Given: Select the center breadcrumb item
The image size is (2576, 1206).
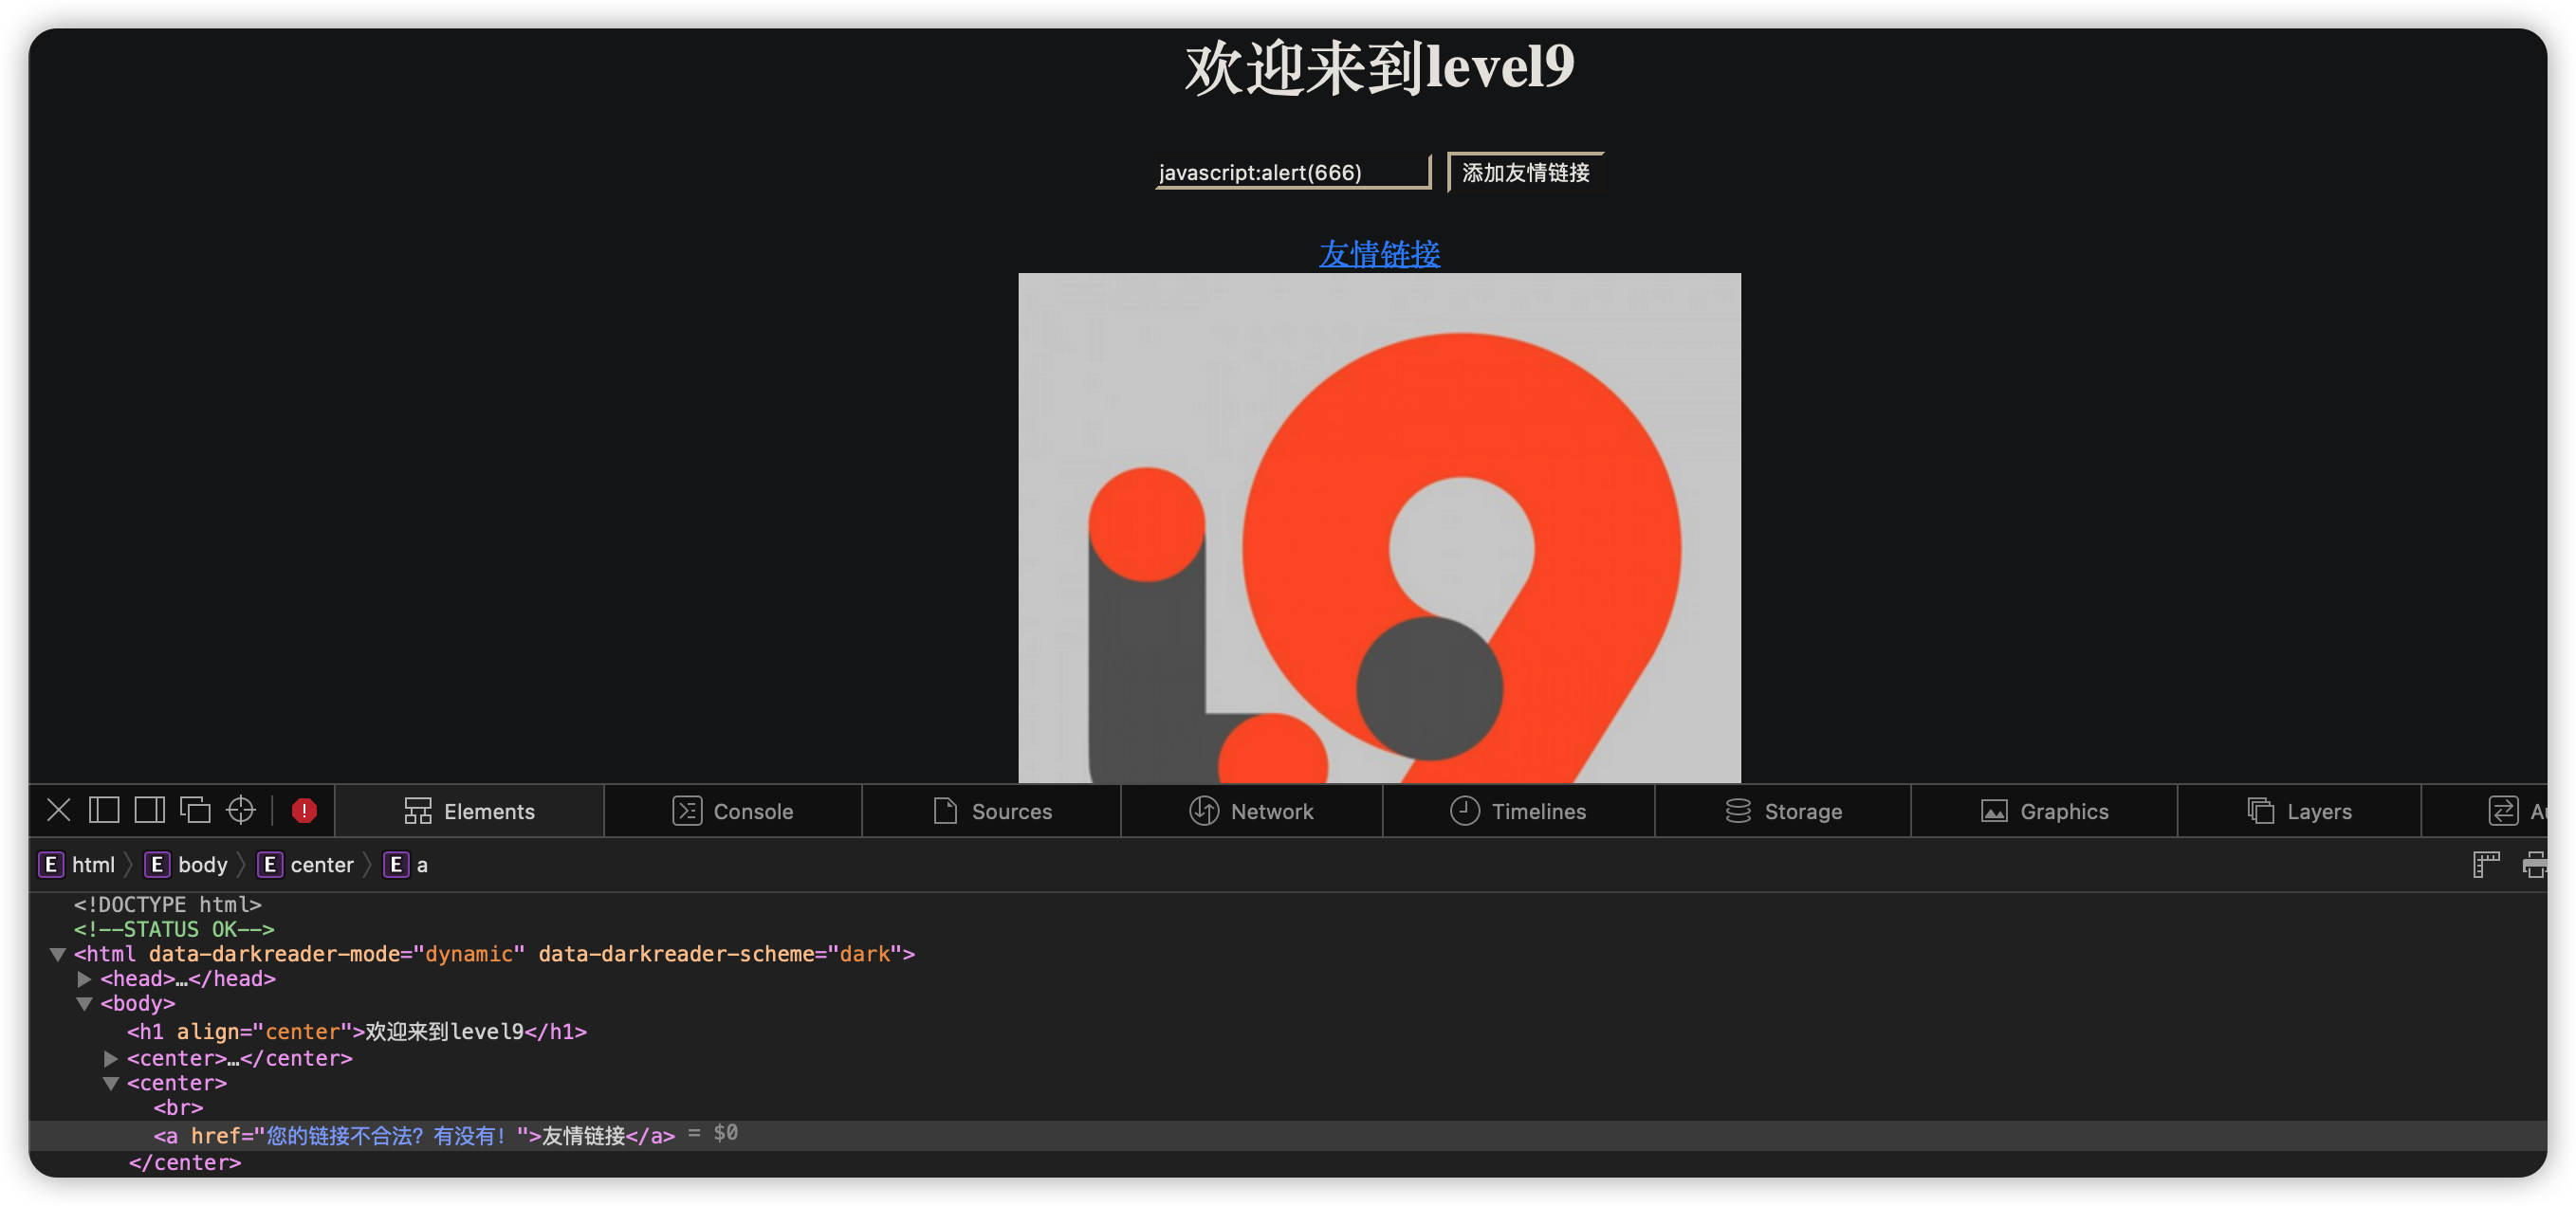Looking at the screenshot, I should pos(306,865).
